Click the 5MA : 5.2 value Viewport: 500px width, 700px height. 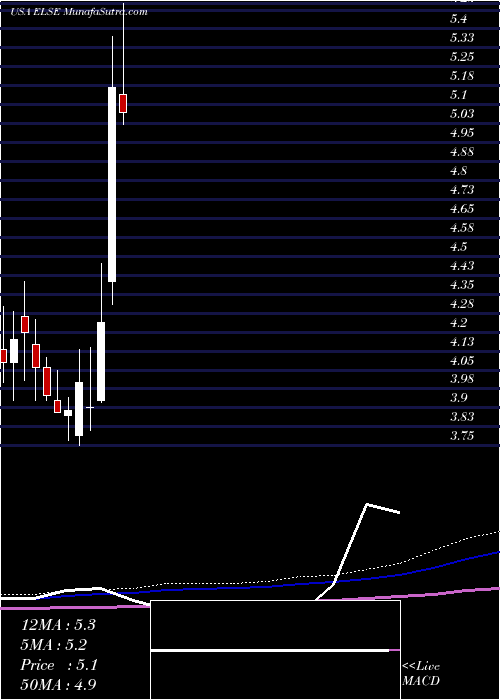click(54, 645)
